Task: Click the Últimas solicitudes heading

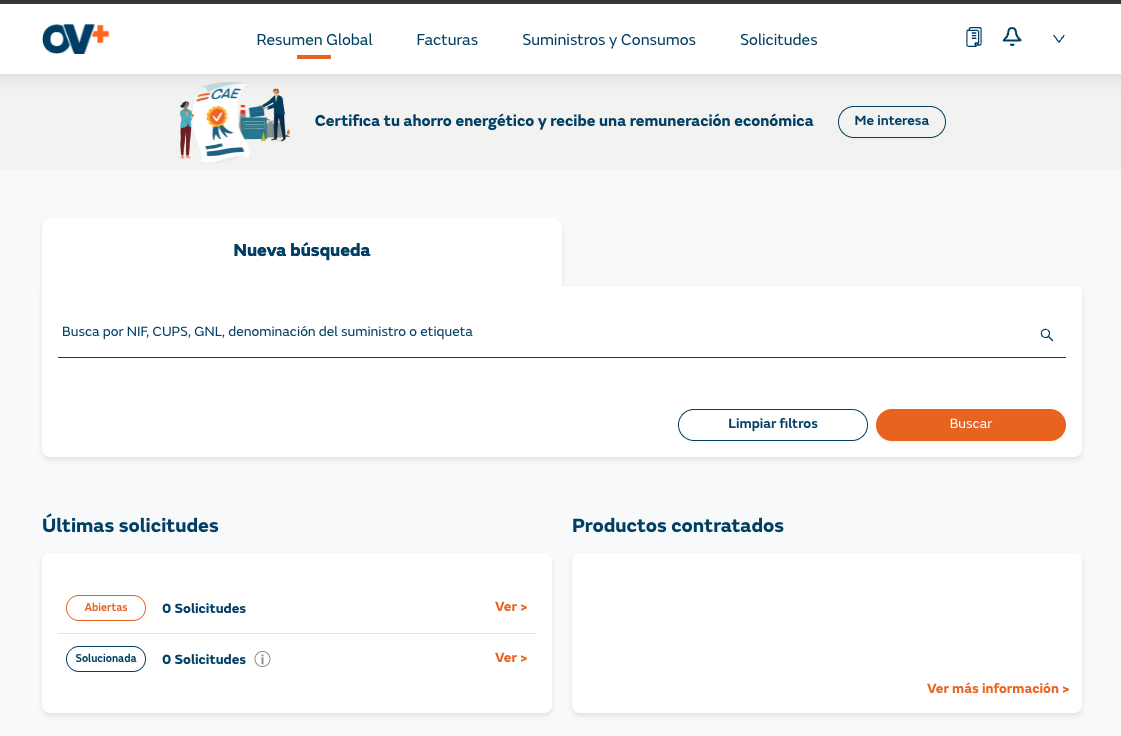Action: pos(130,526)
